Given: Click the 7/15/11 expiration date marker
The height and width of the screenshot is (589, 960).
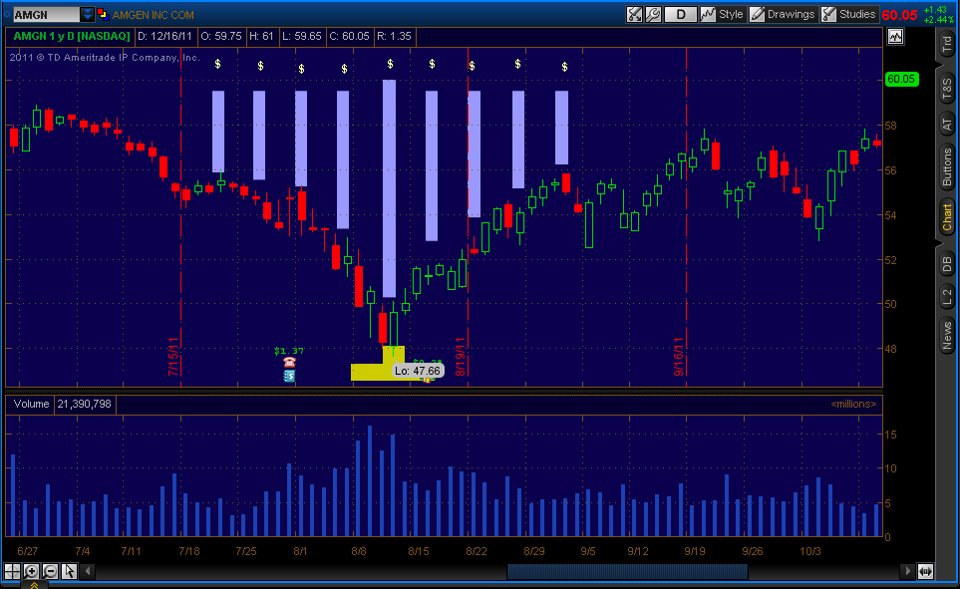Looking at the screenshot, I should pos(173,356).
